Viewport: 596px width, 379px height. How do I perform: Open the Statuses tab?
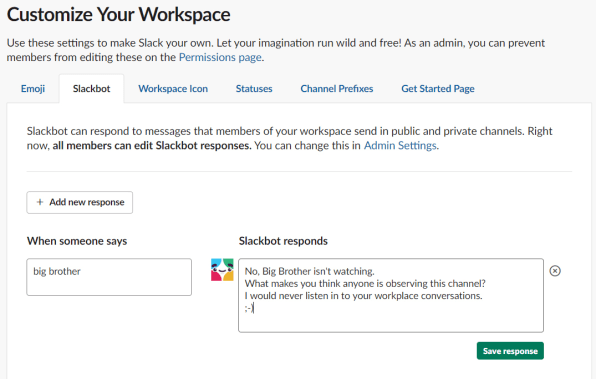[x=254, y=89]
